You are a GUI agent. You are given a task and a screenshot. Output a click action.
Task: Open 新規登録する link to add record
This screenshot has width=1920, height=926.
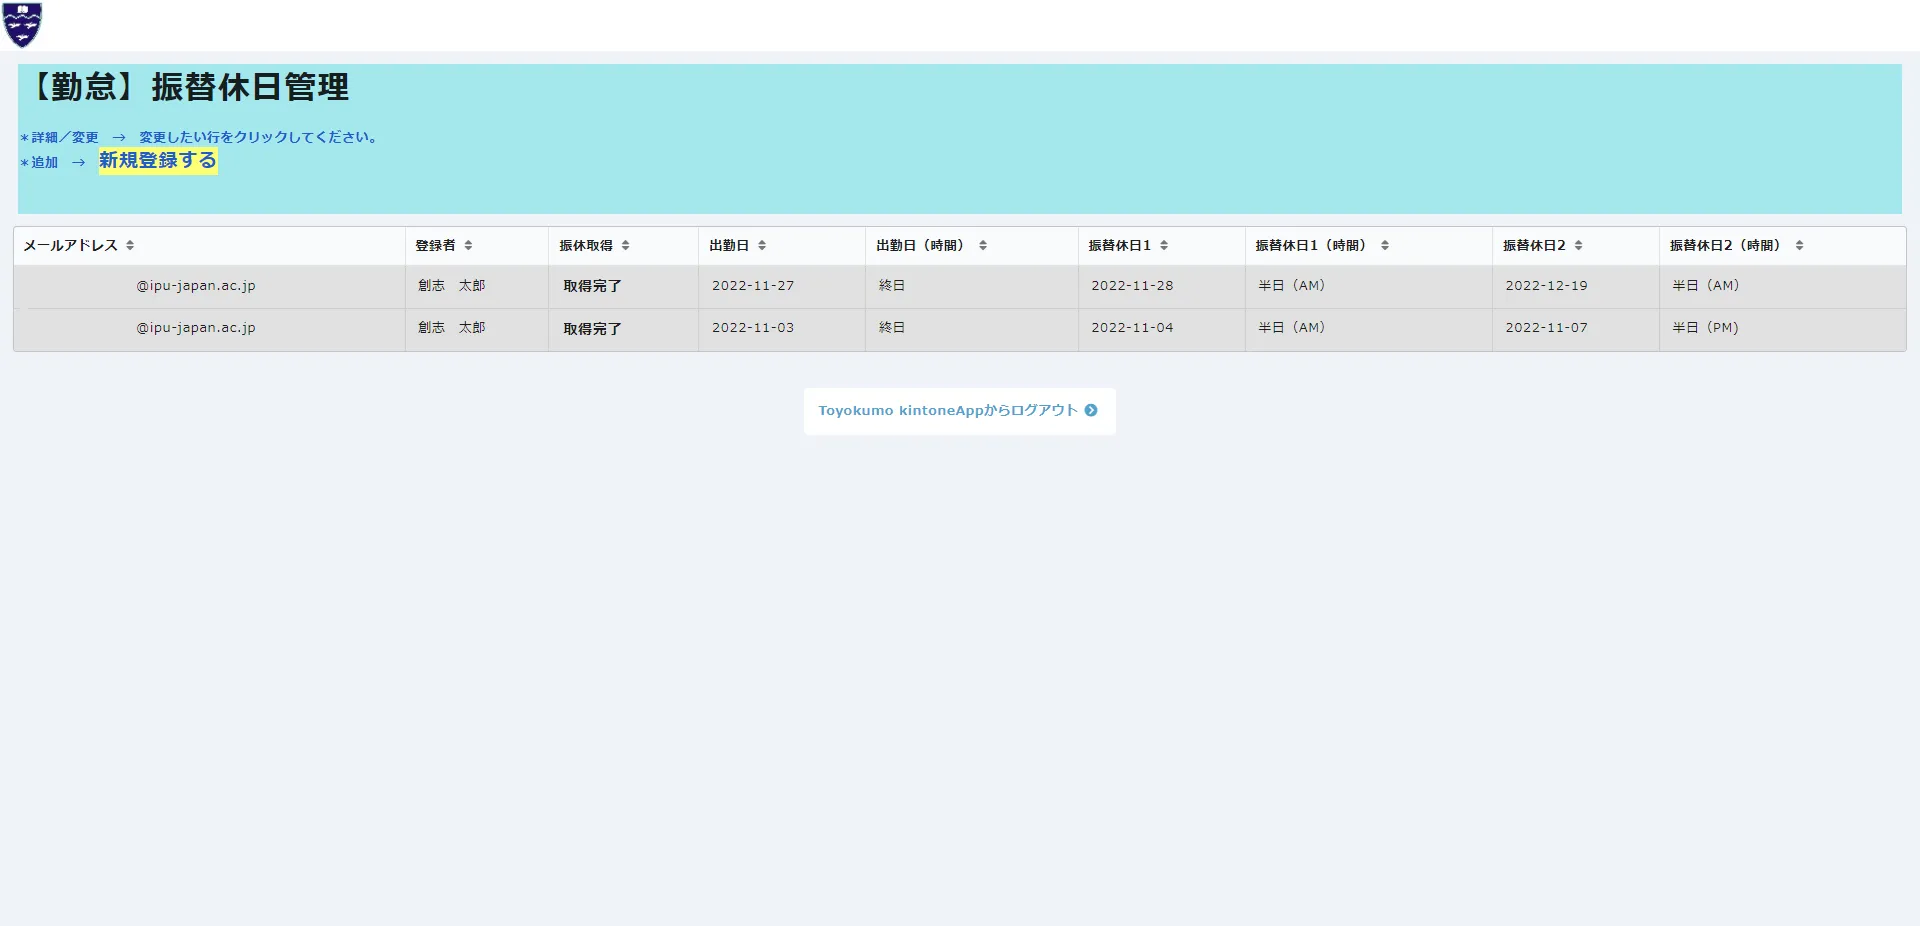(x=158, y=161)
